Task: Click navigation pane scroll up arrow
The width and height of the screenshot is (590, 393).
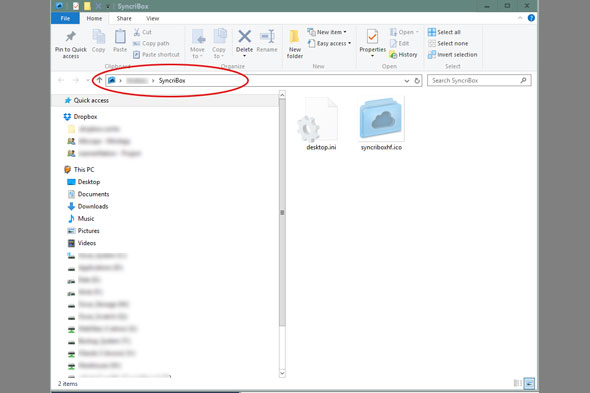Action: click(282, 94)
